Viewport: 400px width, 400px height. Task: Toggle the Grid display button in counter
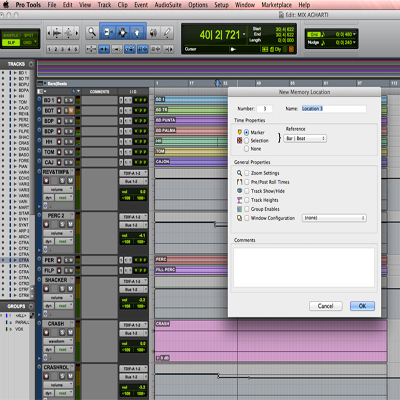click(x=265, y=49)
